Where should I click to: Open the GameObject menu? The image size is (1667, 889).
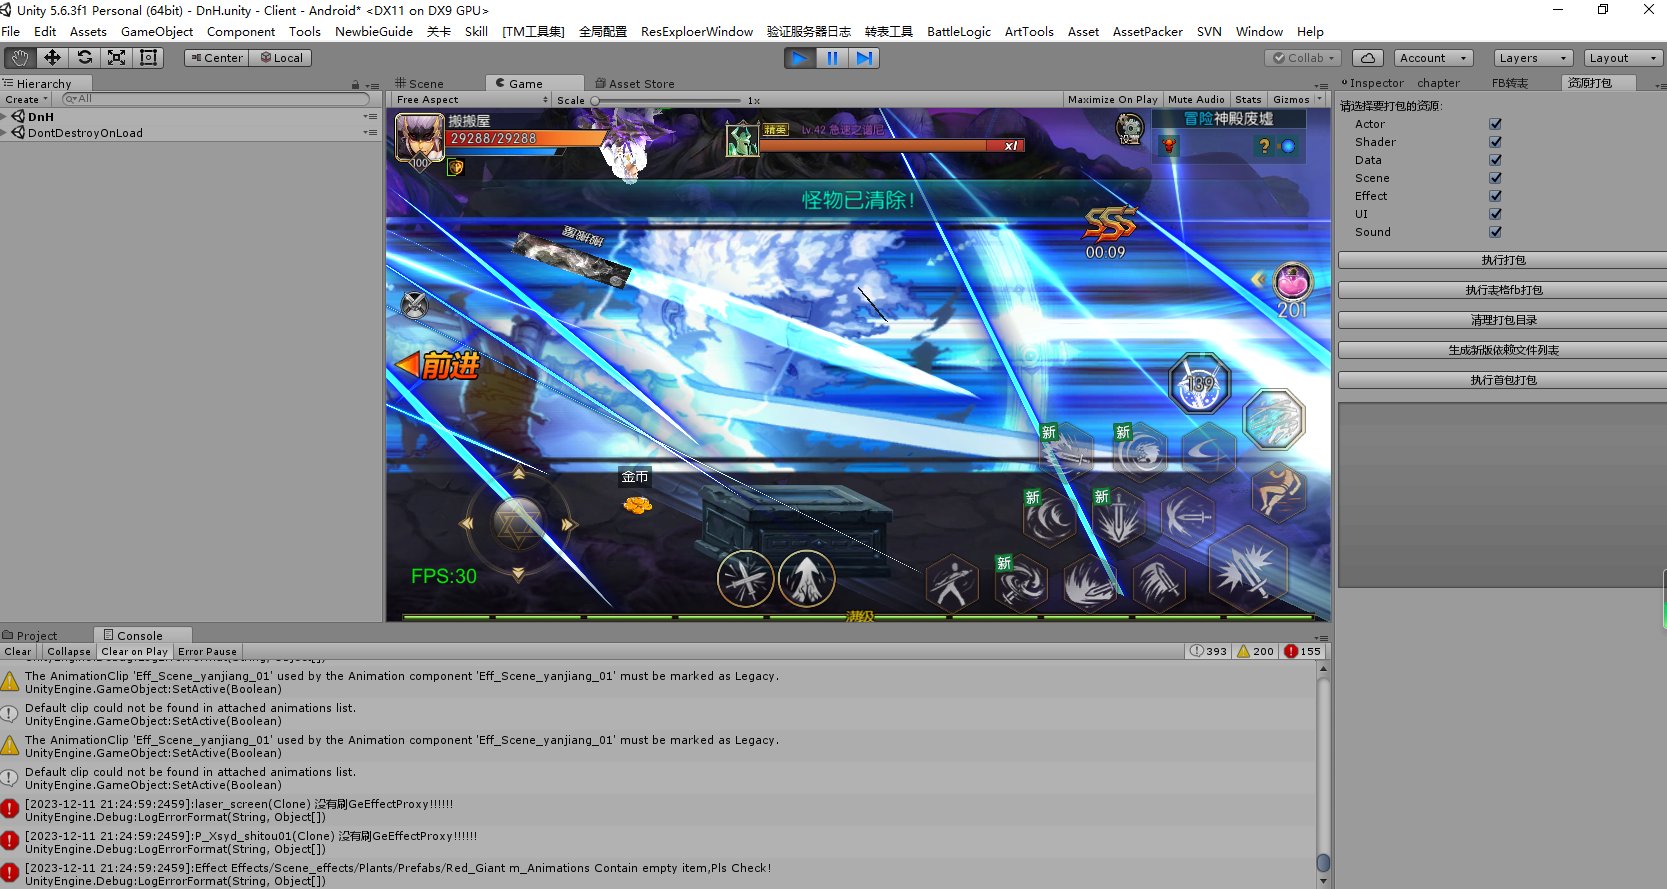coord(157,32)
